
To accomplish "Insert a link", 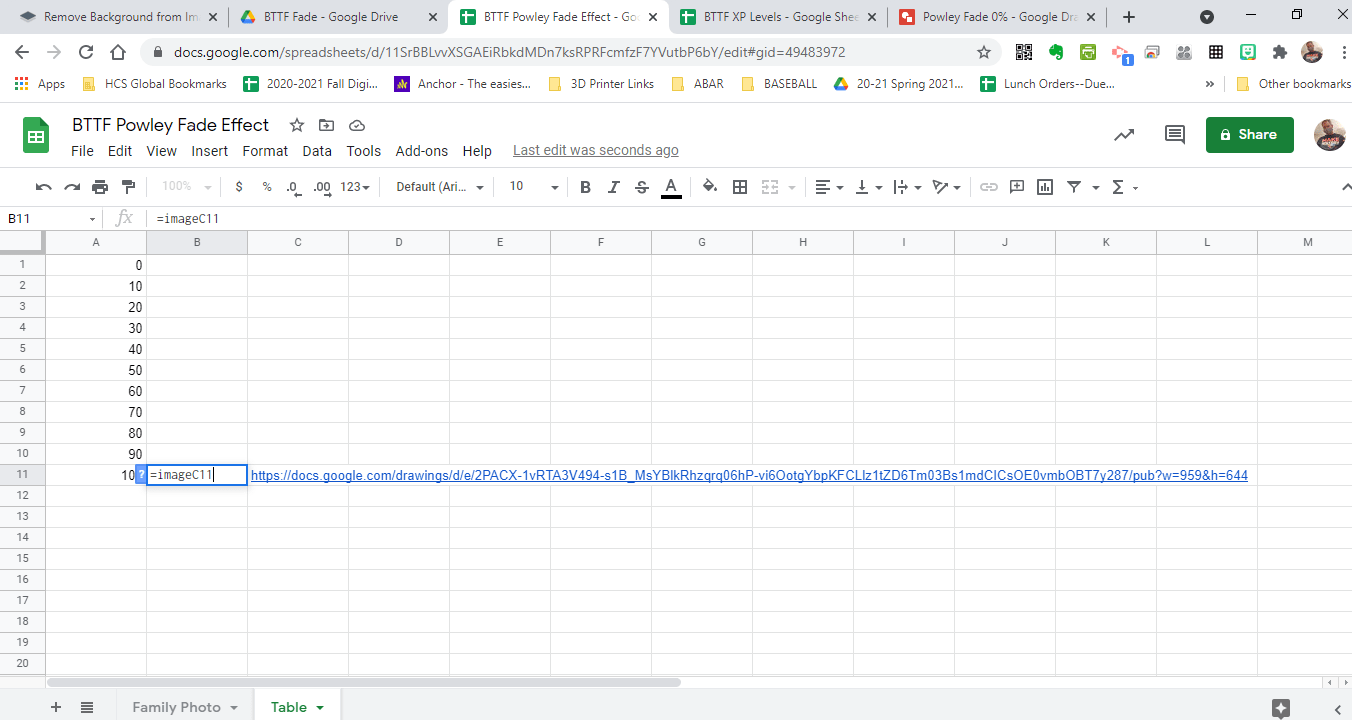I will click(x=989, y=187).
